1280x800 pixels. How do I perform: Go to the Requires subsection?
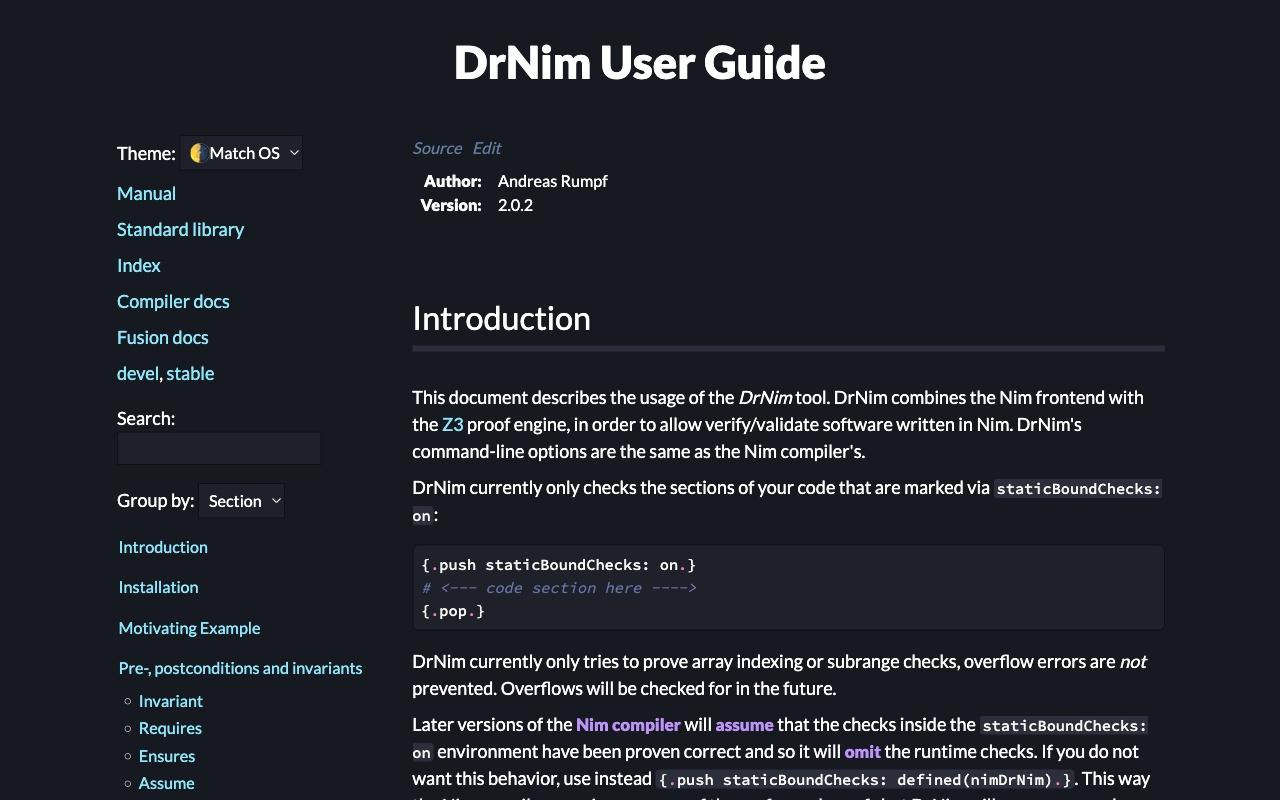pos(170,728)
